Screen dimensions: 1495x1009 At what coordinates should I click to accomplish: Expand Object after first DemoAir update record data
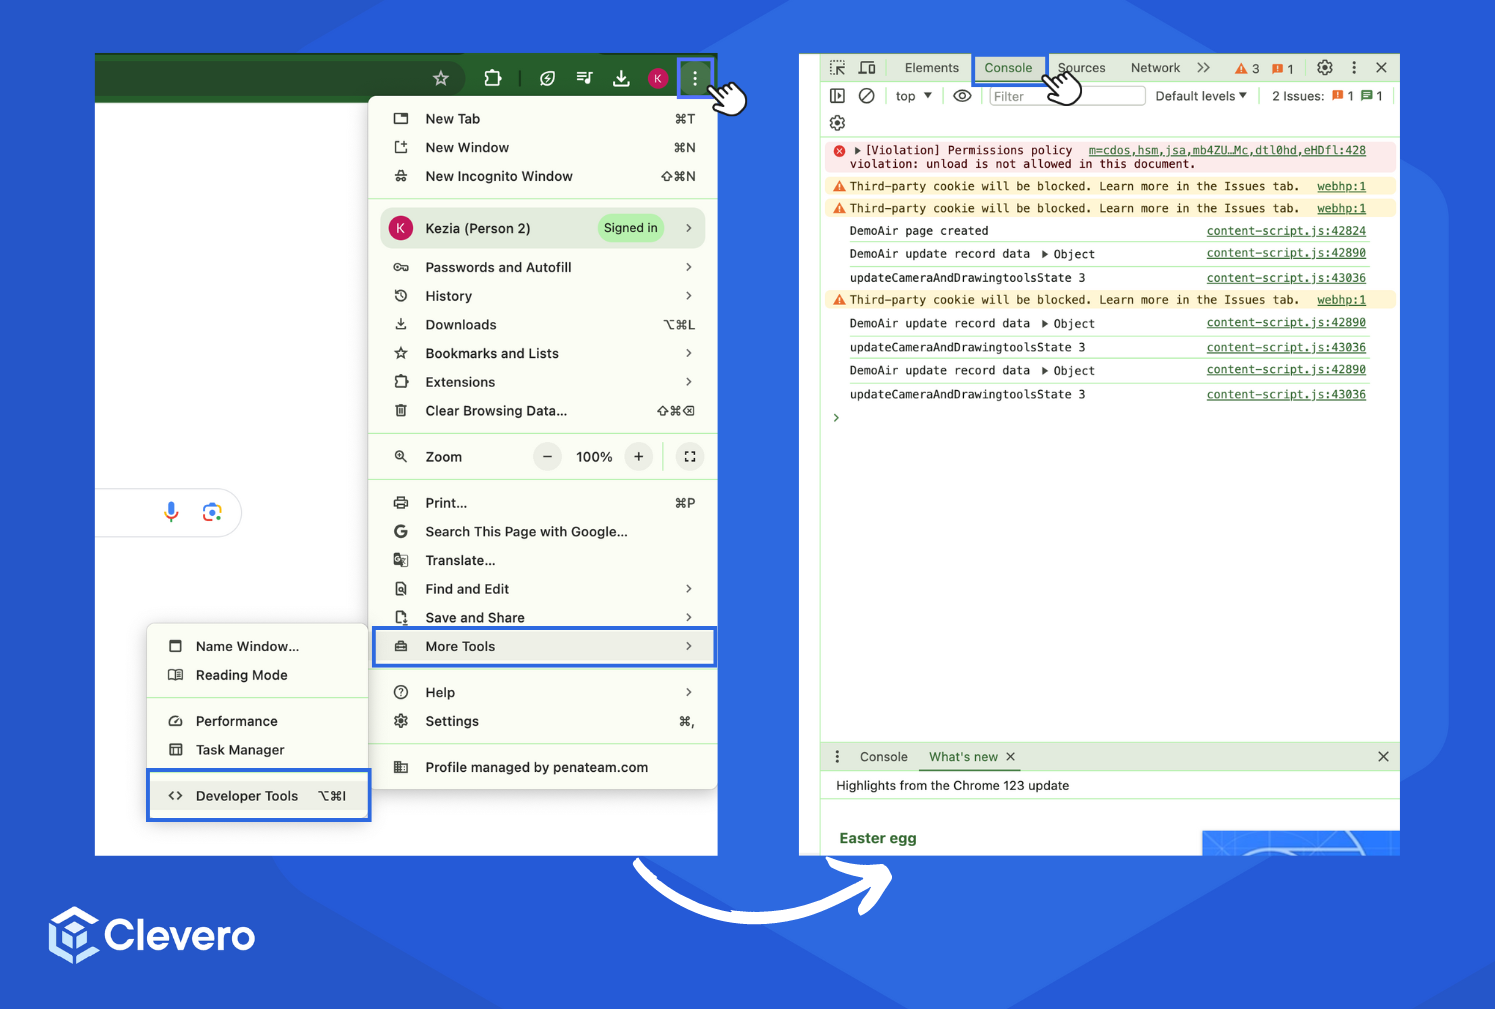1045,254
